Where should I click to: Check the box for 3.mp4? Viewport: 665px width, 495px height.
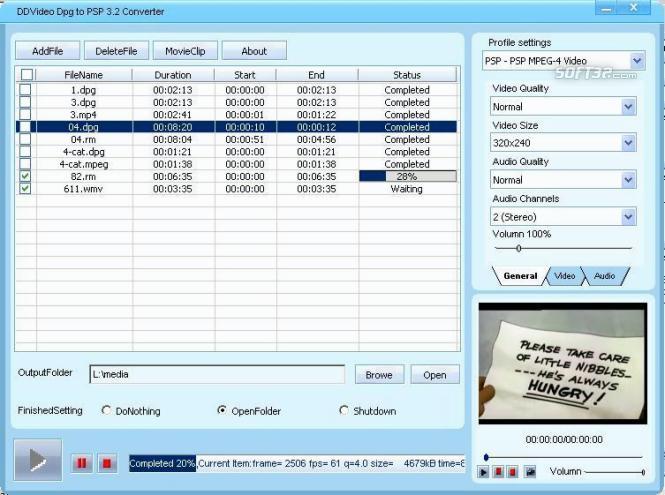[x=25, y=114]
